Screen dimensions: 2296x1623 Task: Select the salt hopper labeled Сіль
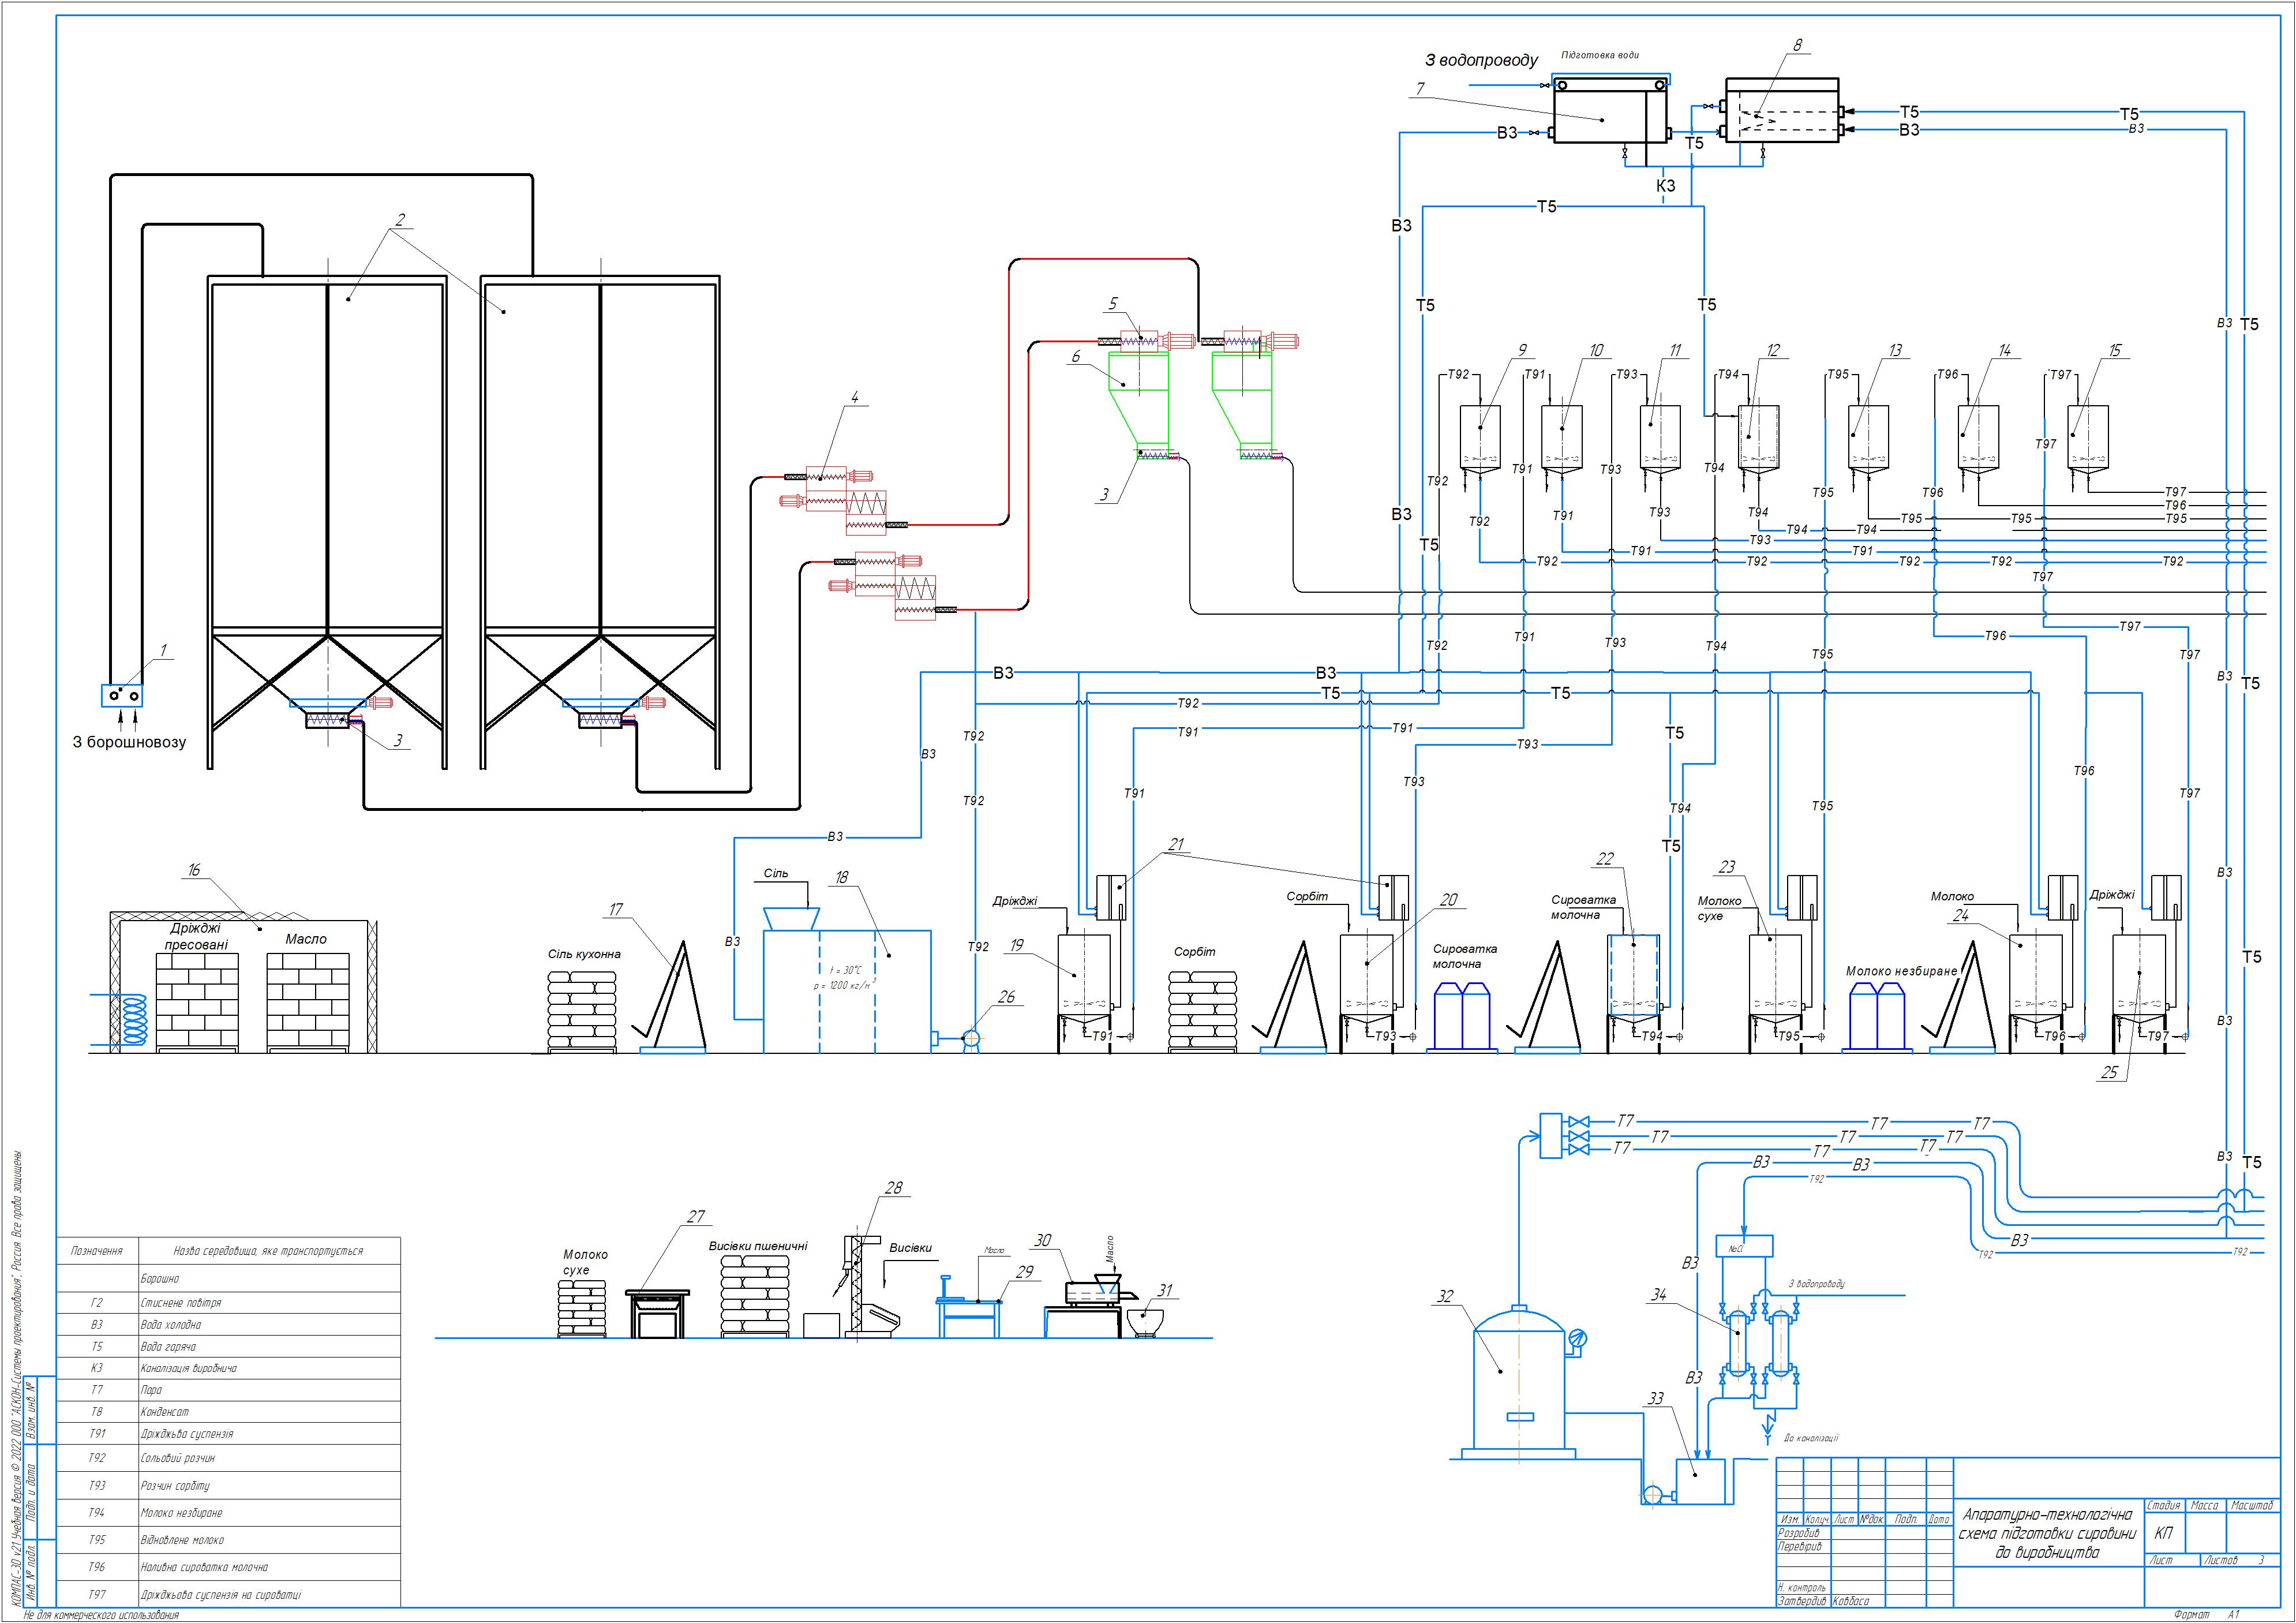tap(791, 918)
